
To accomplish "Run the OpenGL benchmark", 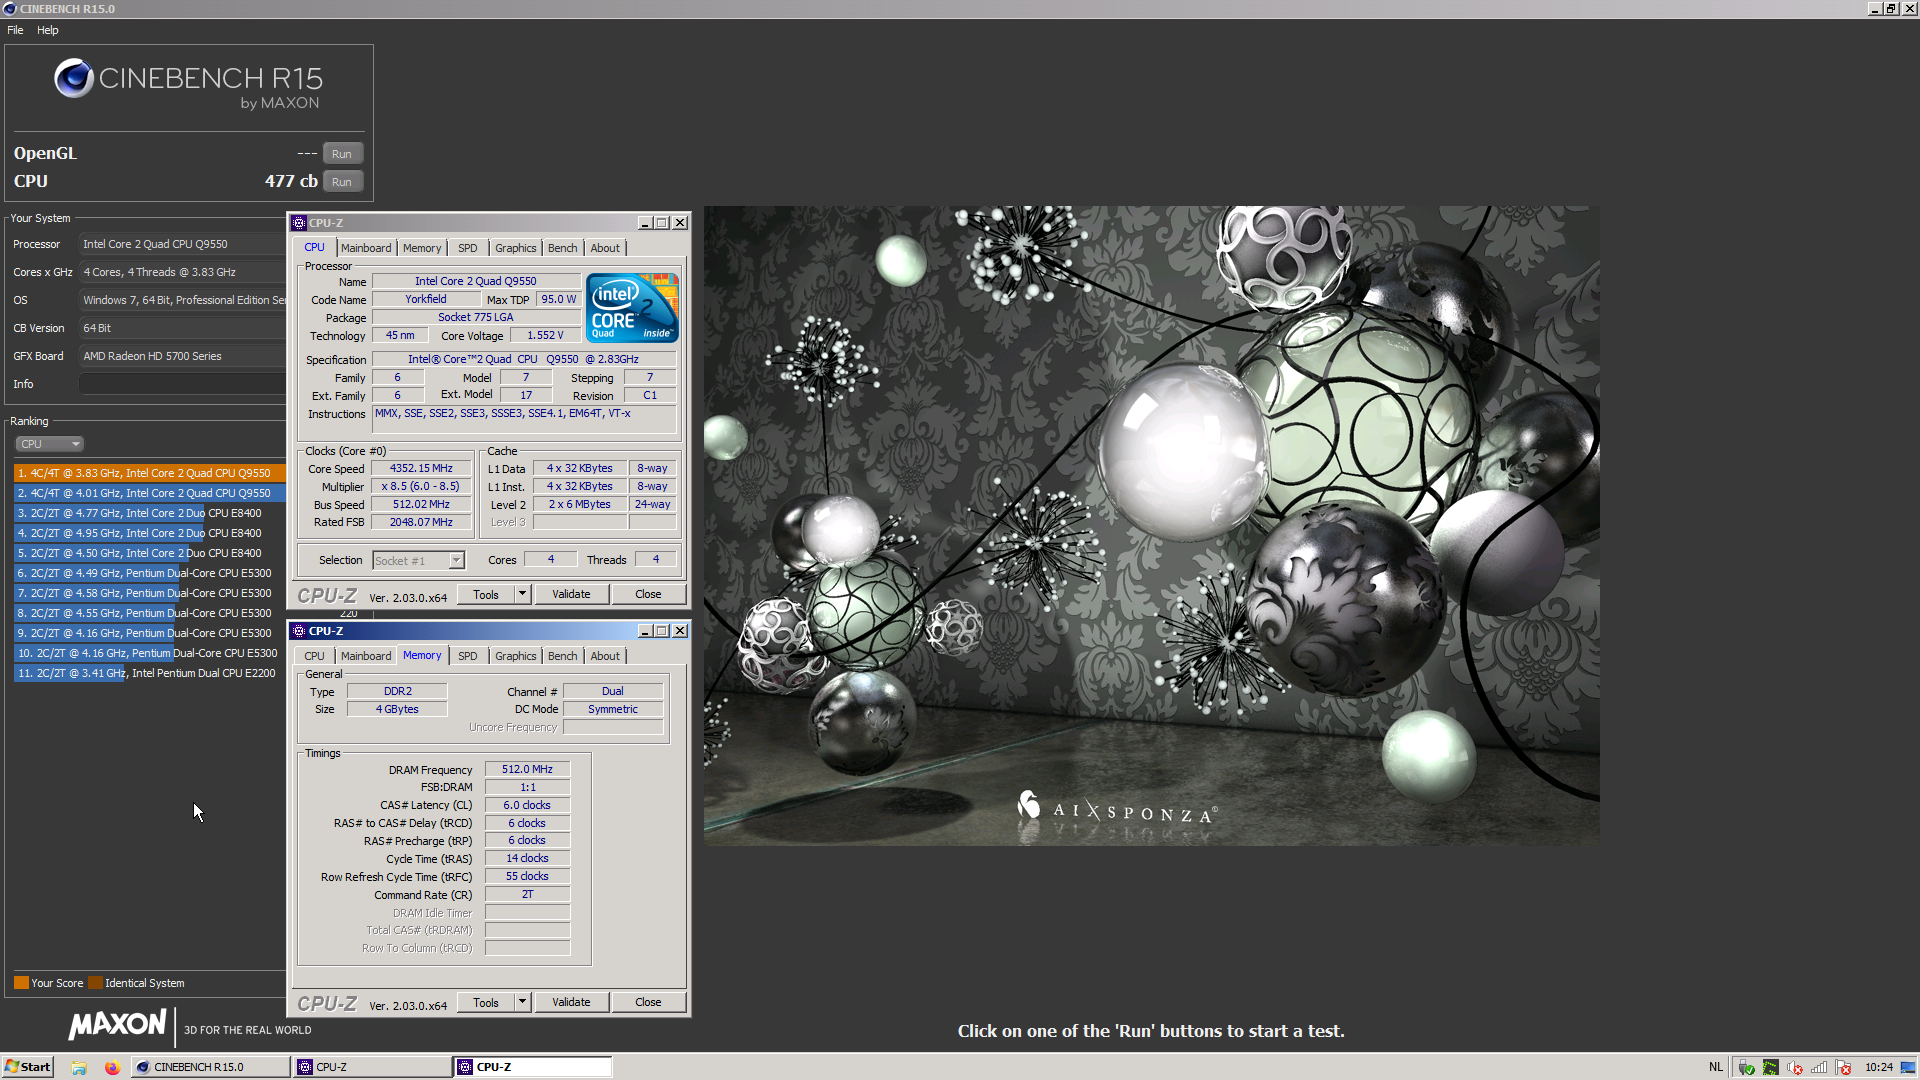I will 342,154.
